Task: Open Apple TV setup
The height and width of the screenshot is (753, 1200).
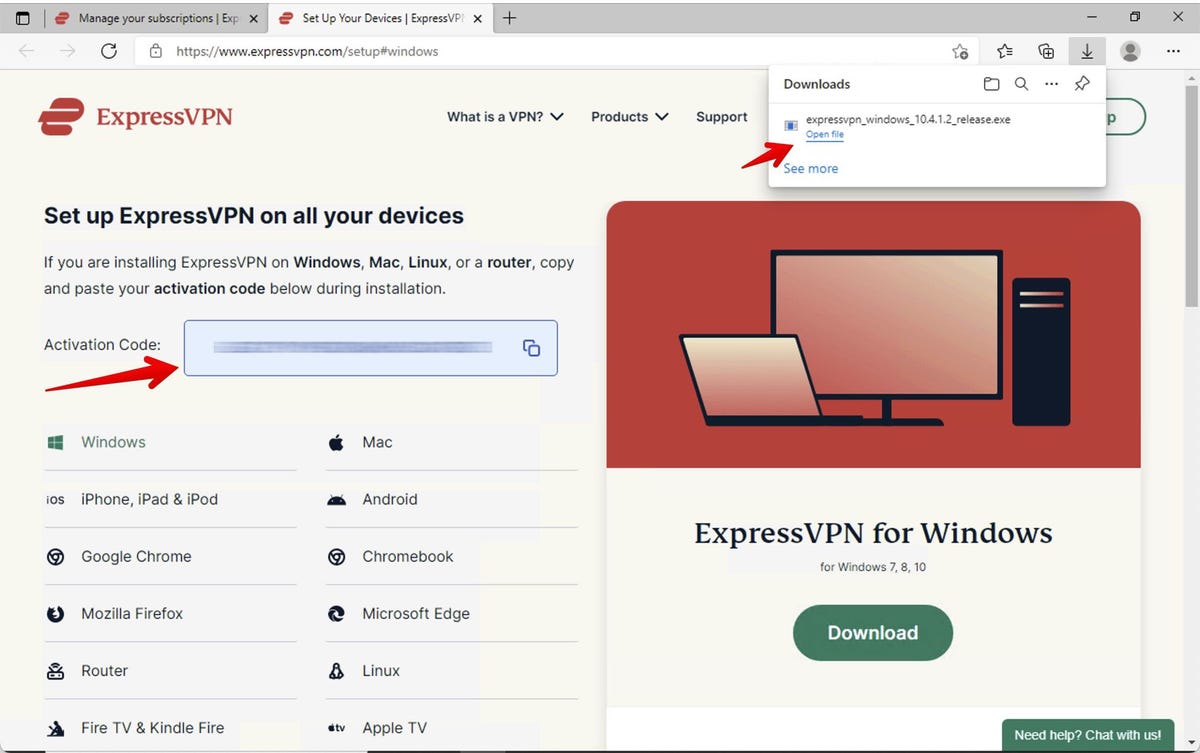Action: [x=451, y=727]
